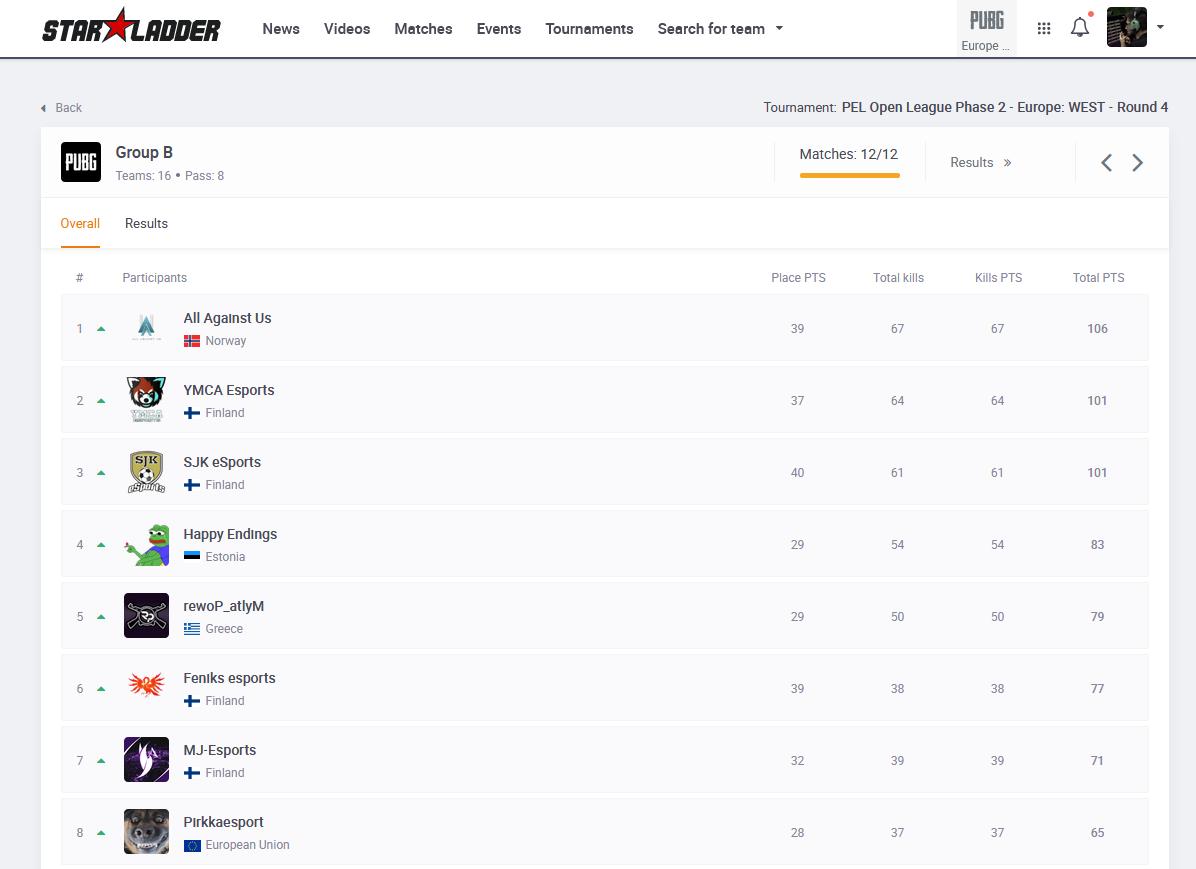Click the Place PTS column header
Screen dimensions: 1196x869
tap(798, 278)
